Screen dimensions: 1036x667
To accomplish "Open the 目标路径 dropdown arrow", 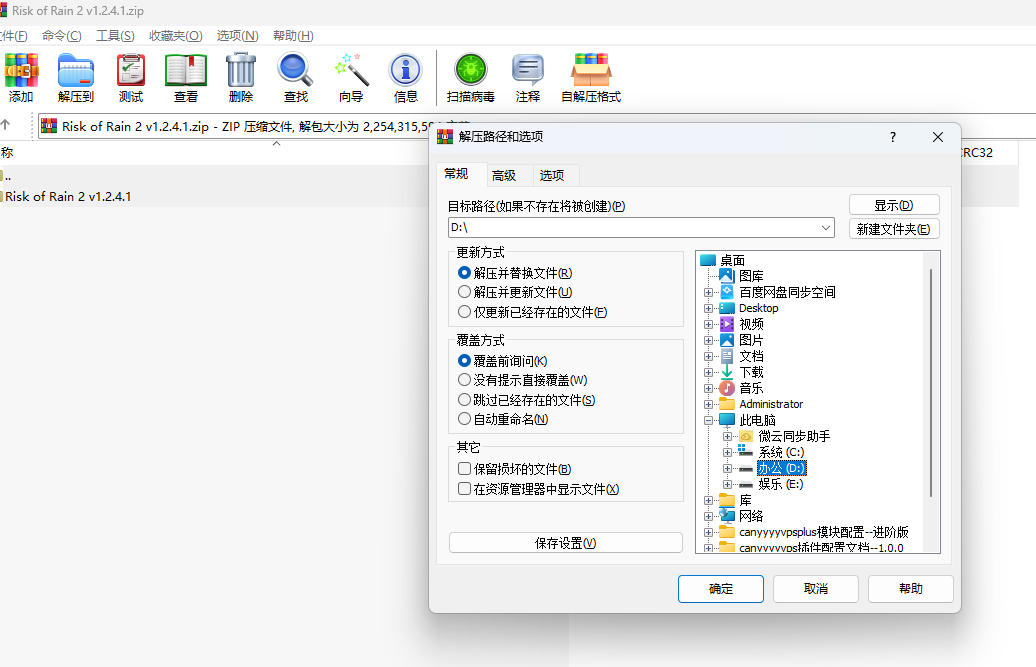I will click(826, 228).
